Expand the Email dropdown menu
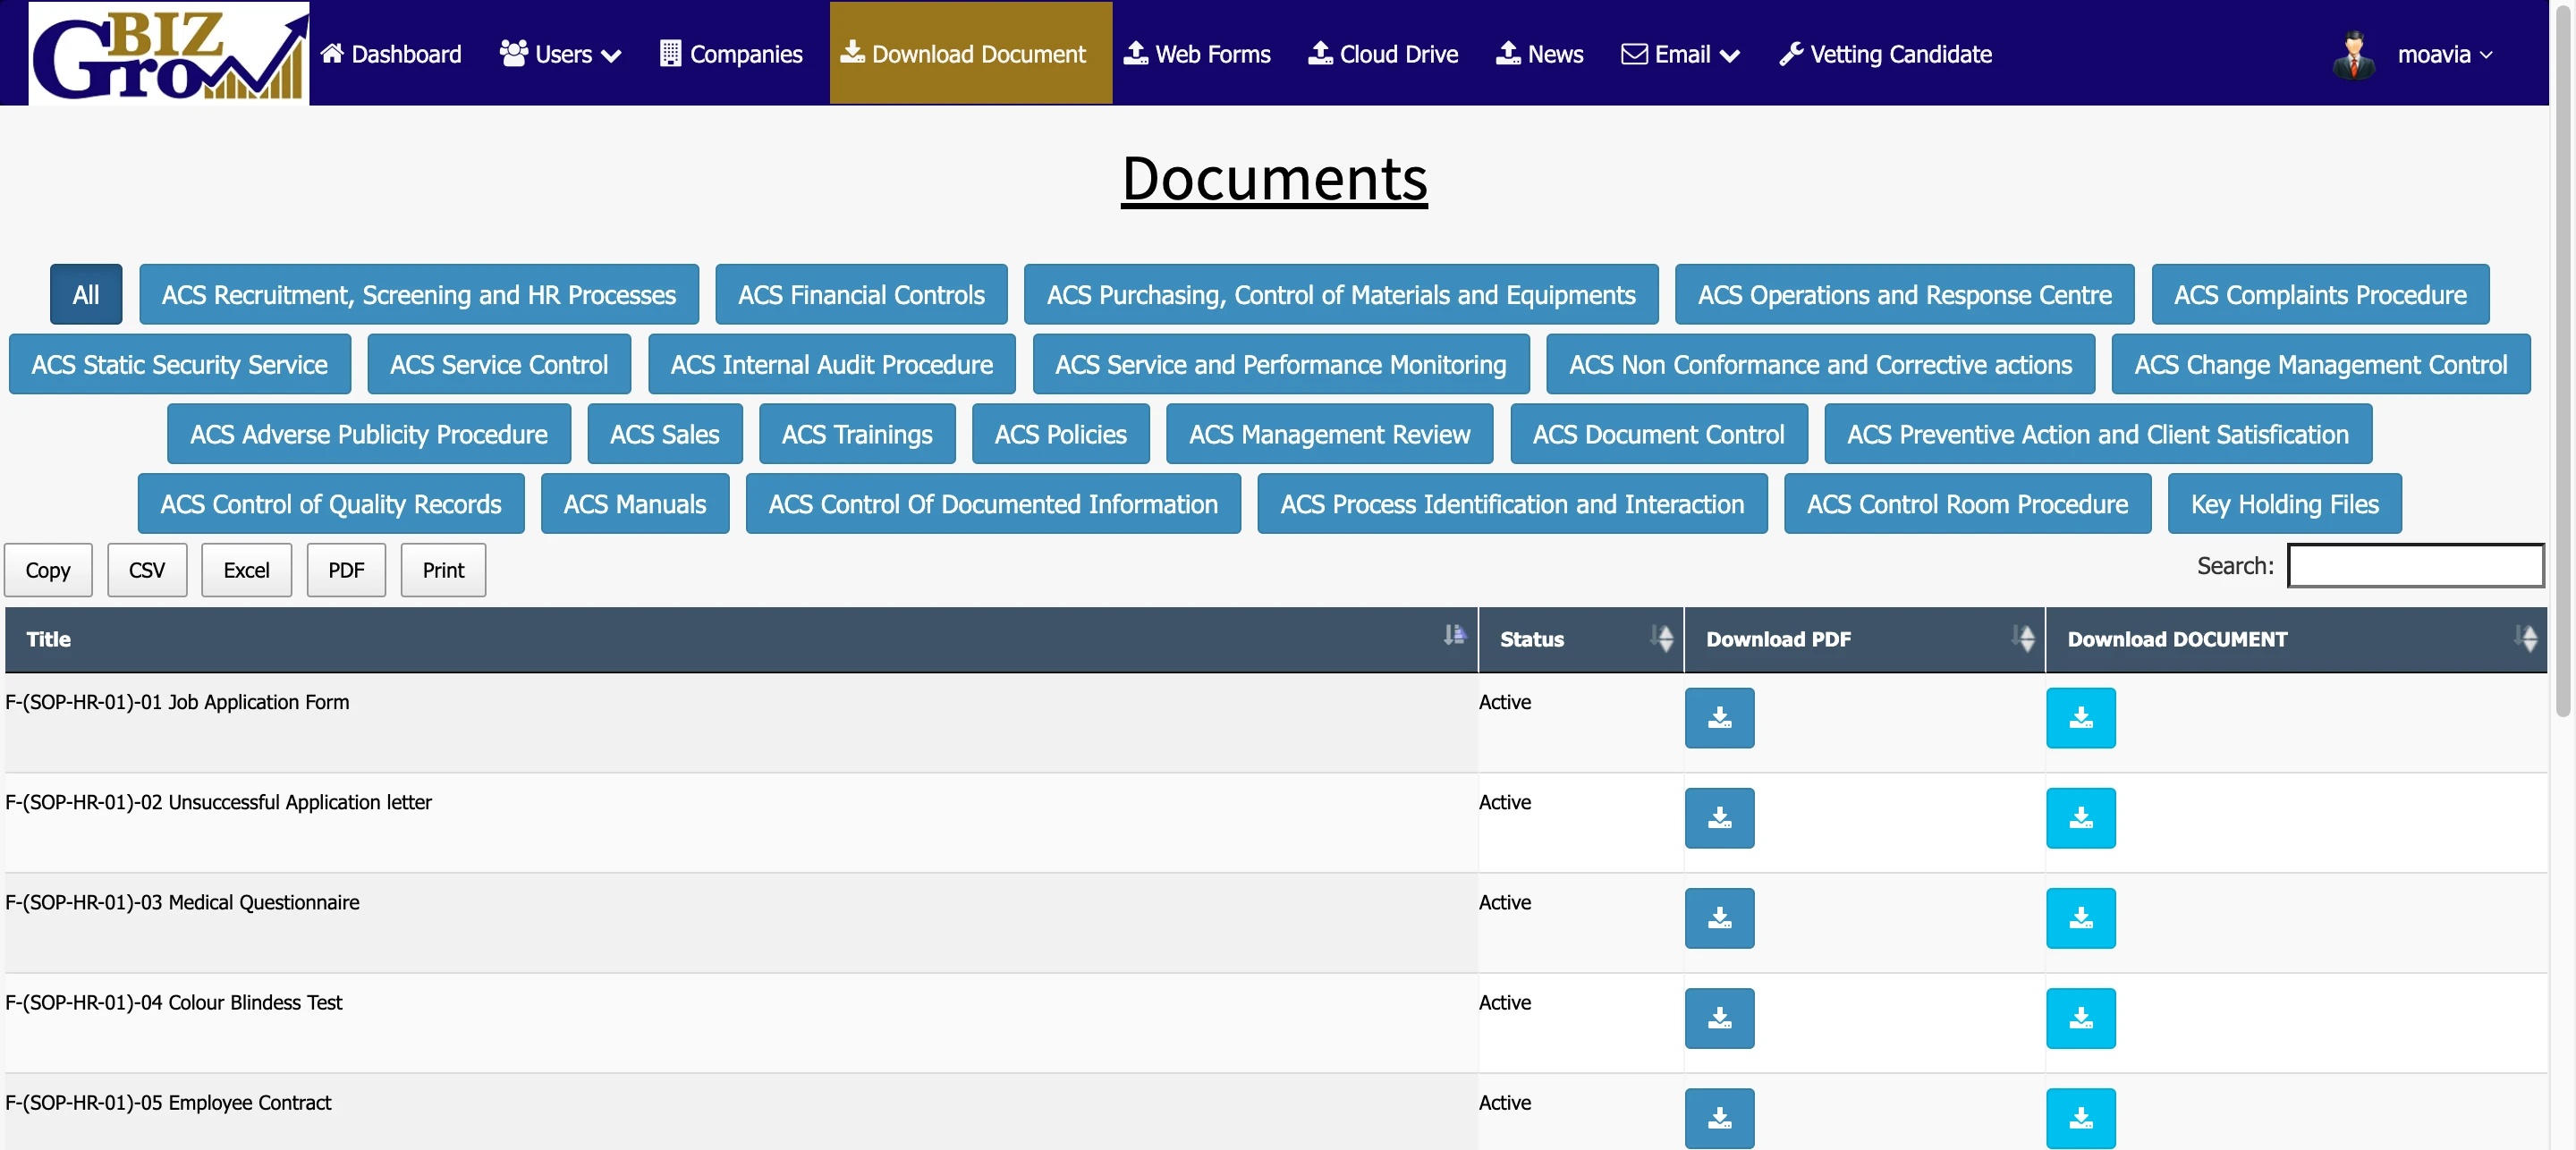The height and width of the screenshot is (1150, 2576). tap(1680, 54)
